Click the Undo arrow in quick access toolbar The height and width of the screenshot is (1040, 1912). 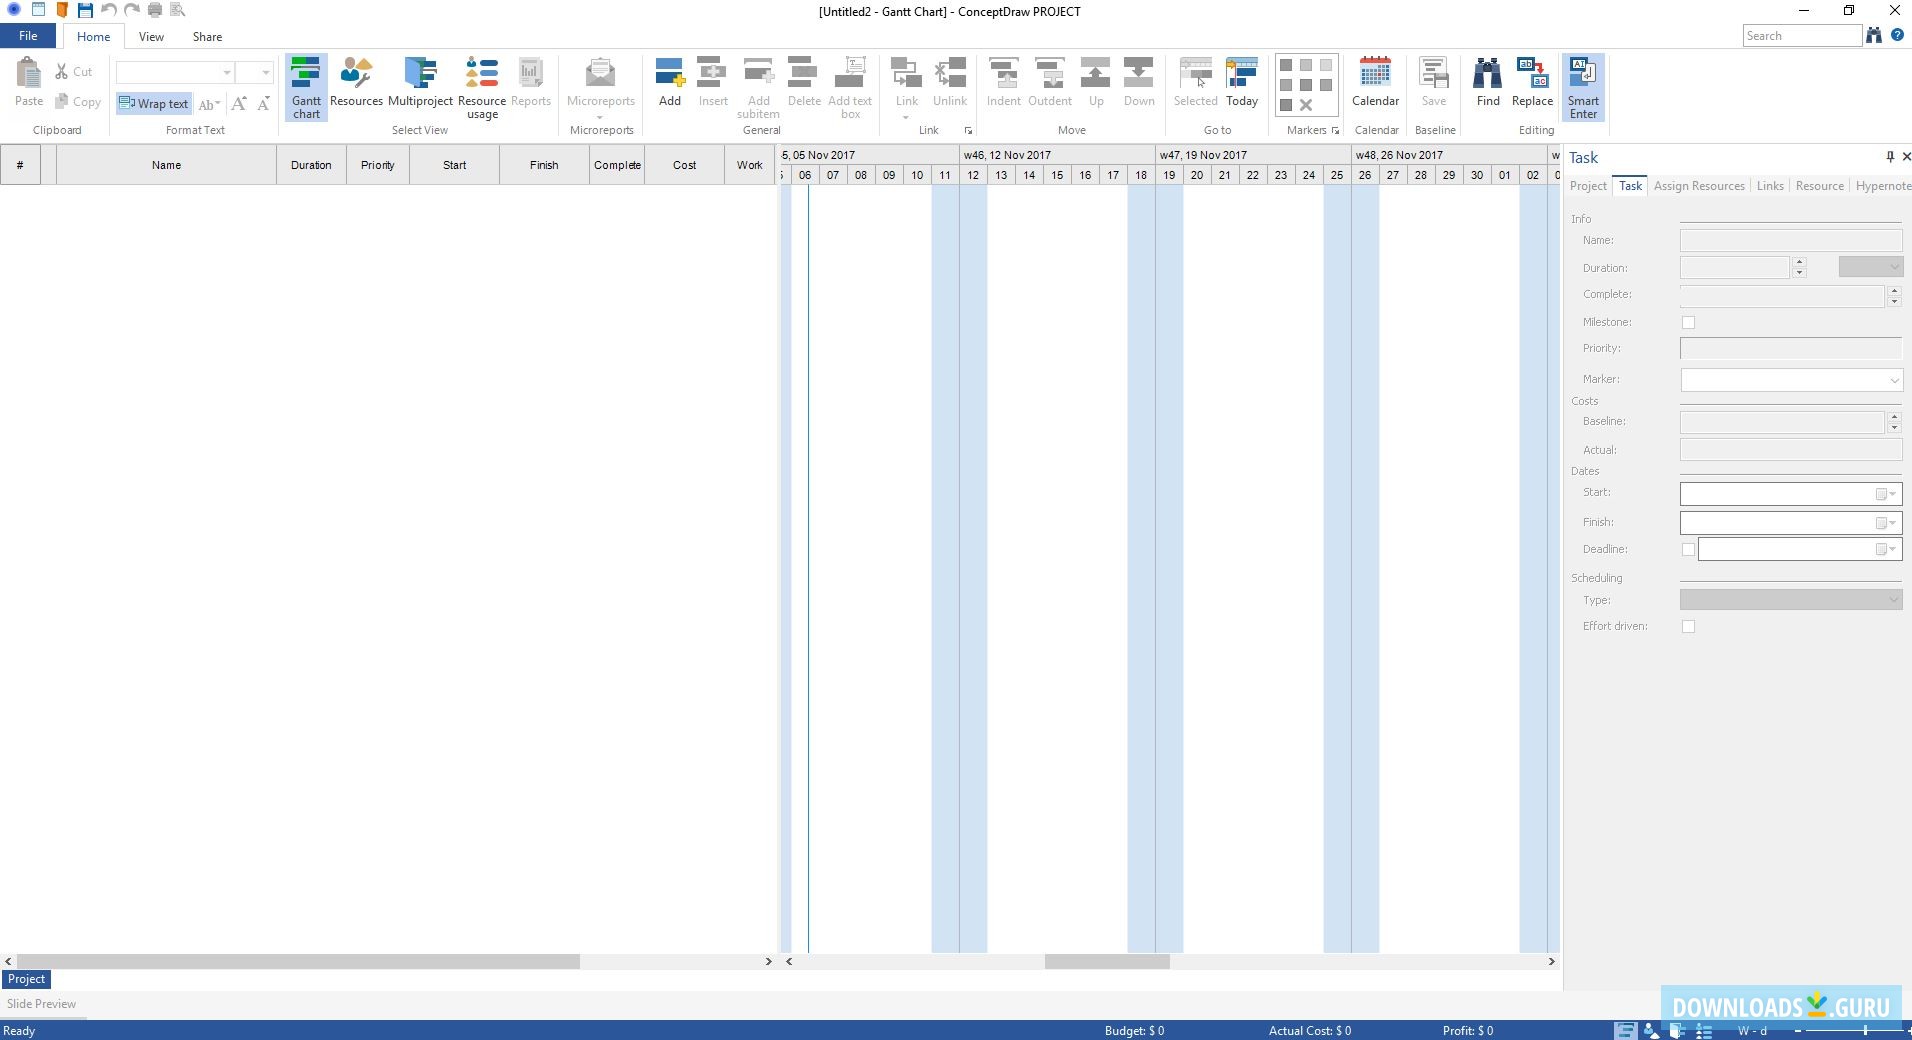click(108, 10)
